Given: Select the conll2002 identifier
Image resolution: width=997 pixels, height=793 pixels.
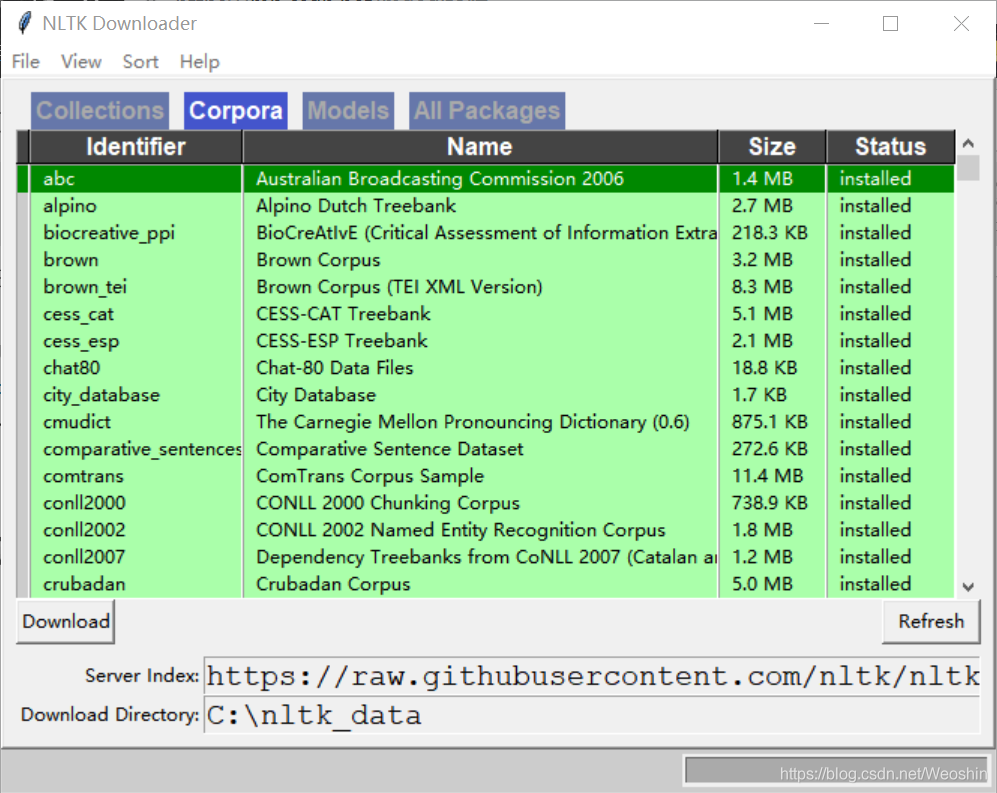Looking at the screenshot, I should [x=84, y=530].
